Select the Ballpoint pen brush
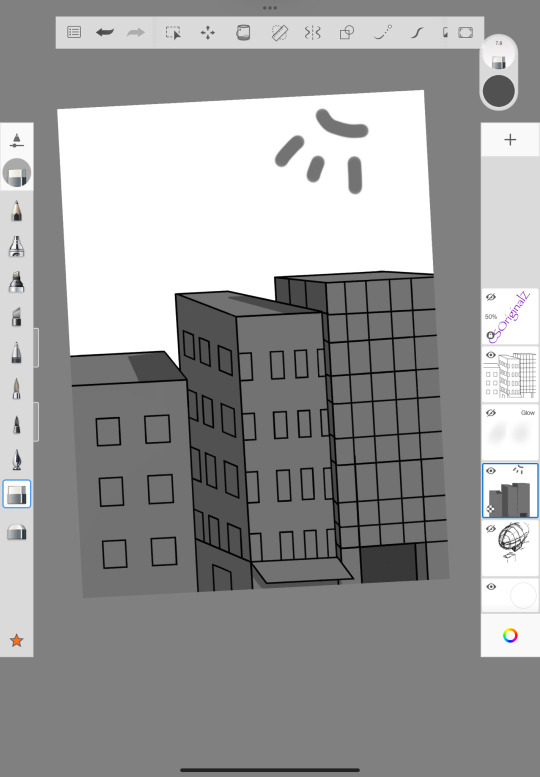 (16, 353)
